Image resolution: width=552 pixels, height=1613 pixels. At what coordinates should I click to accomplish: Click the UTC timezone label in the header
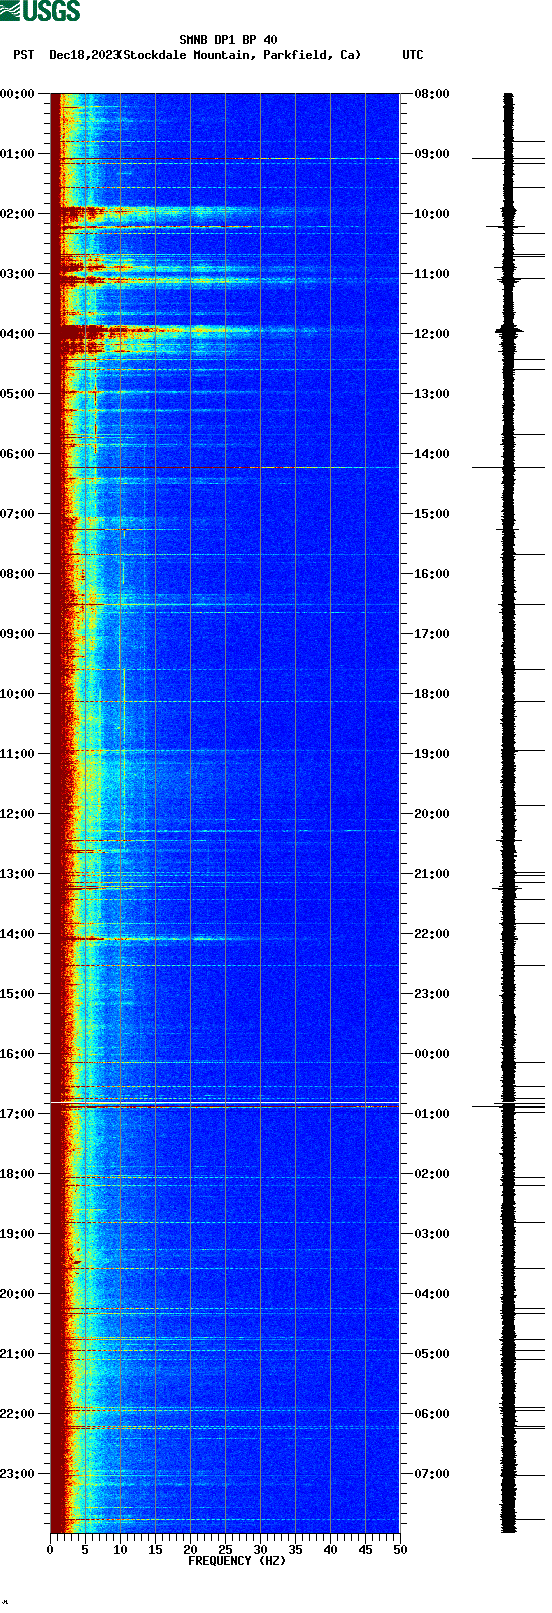click(413, 55)
